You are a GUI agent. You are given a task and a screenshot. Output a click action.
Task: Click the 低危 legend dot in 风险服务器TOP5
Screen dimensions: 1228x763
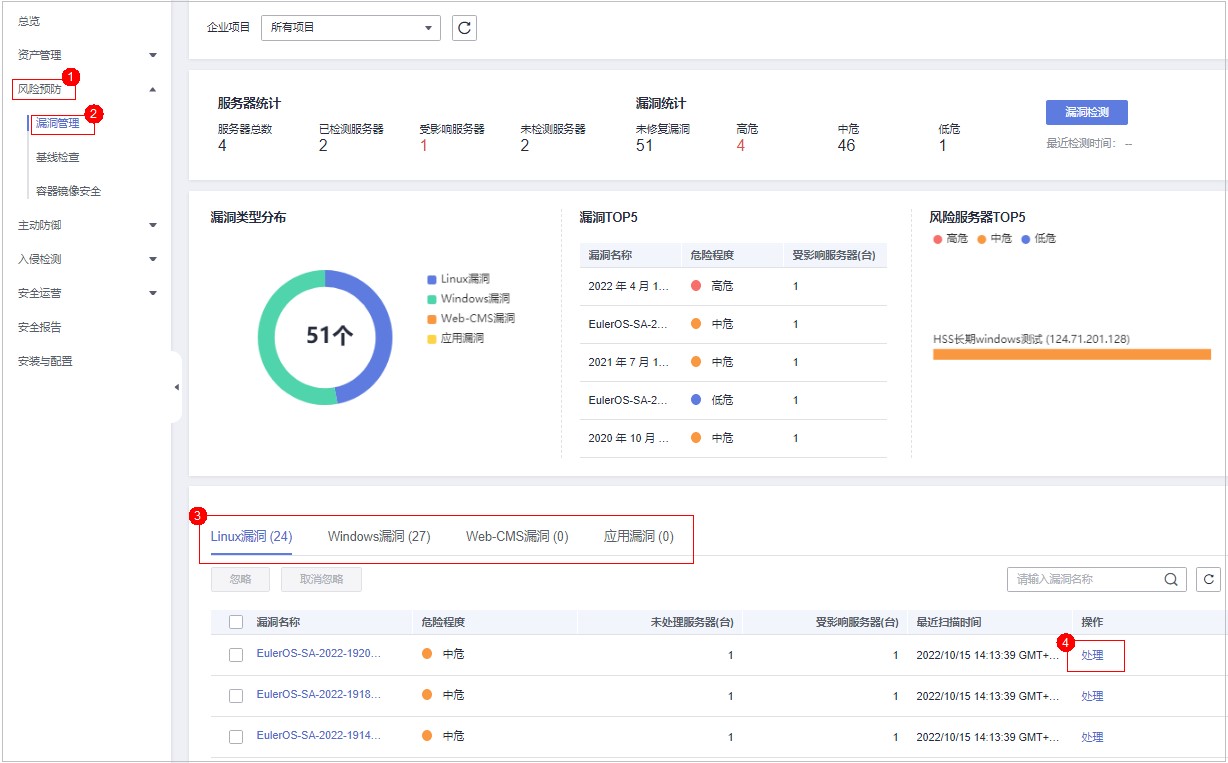tap(1026, 239)
